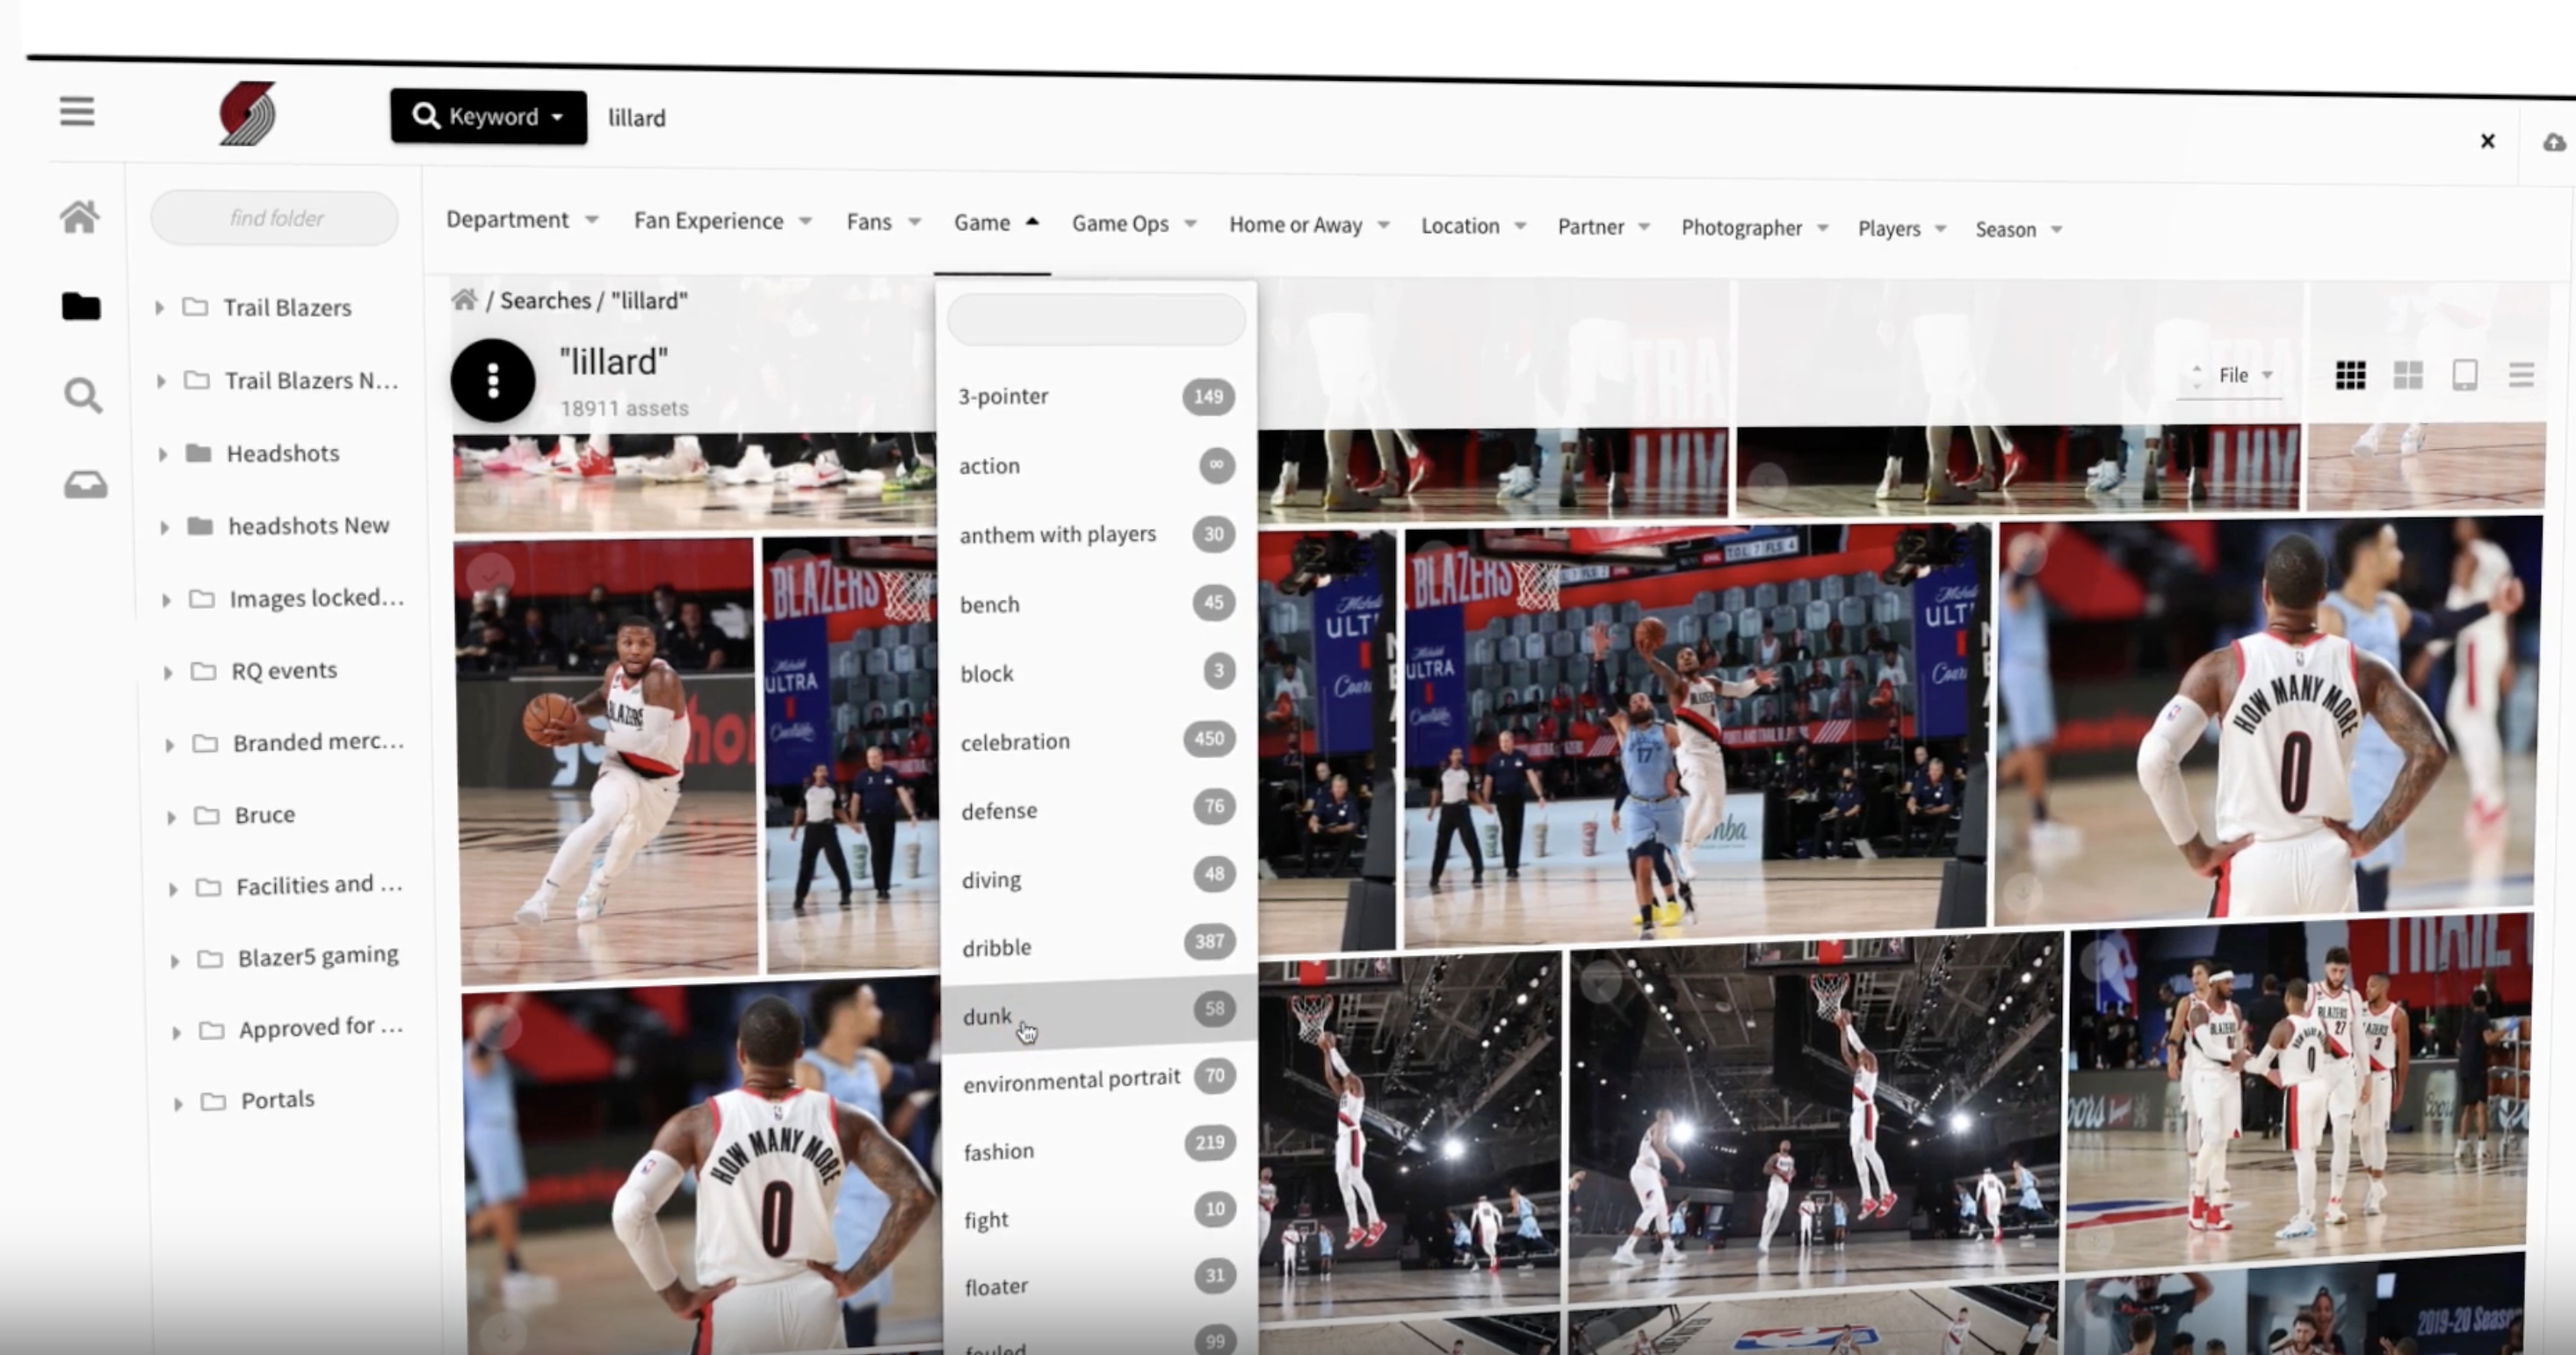This screenshot has height=1355, width=2576.
Task: Switch to single asset view
Action: 2465,375
